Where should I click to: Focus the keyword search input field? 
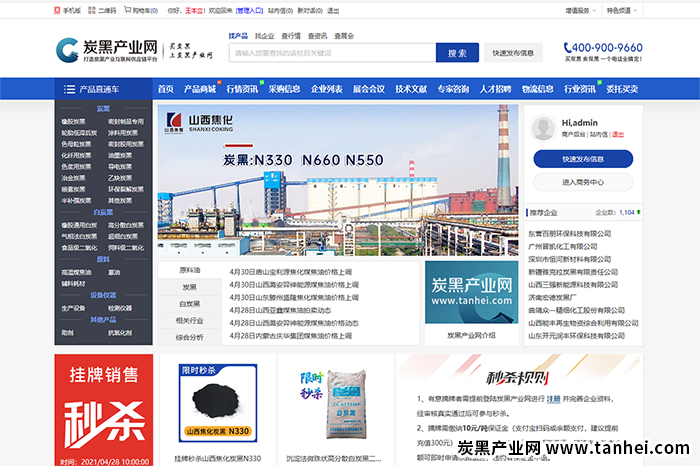coord(333,53)
